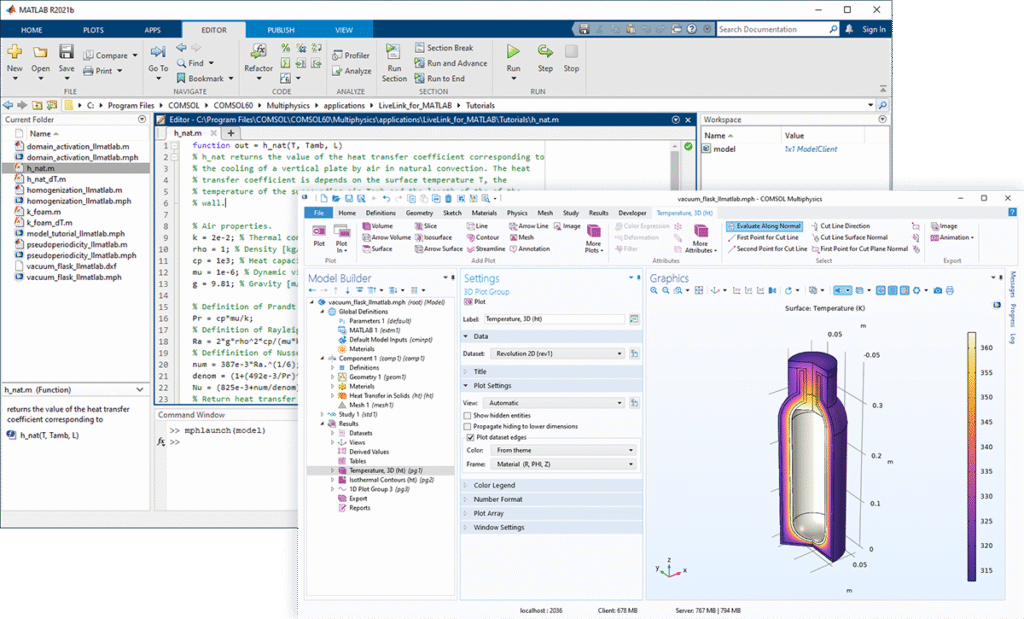Click the temperature color legend bar
This screenshot has width=1024, height=619.
(x=972, y=457)
